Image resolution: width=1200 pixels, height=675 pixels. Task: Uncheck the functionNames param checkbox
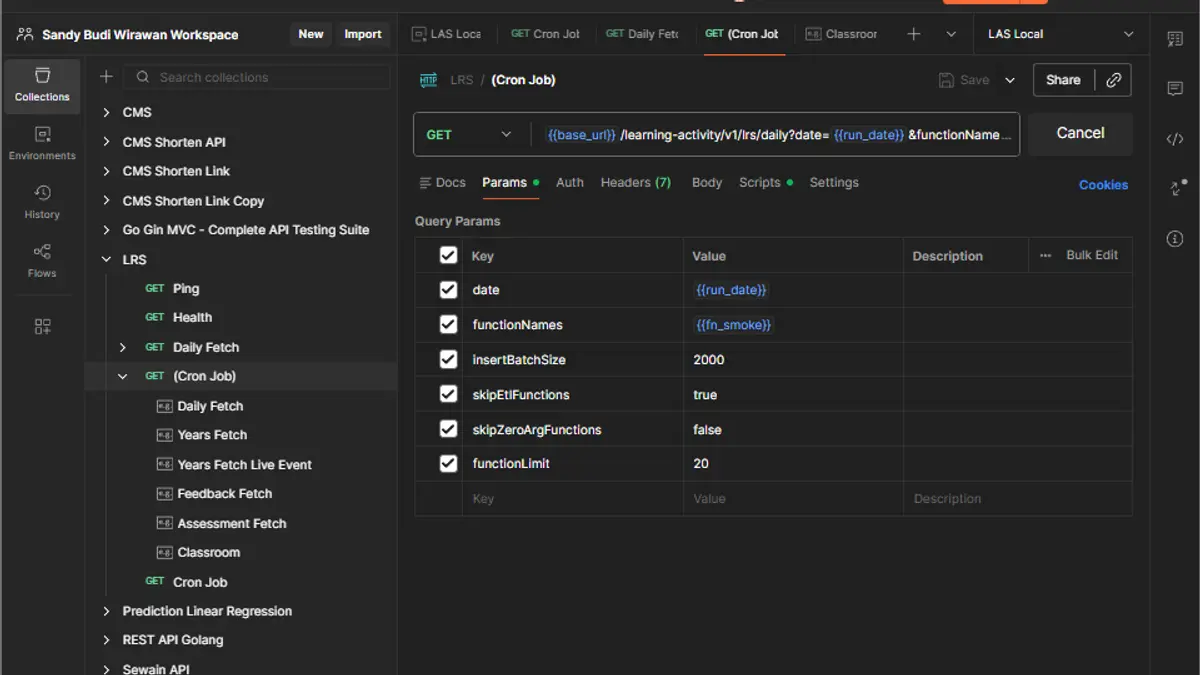pyautogui.click(x=448, y=325)
